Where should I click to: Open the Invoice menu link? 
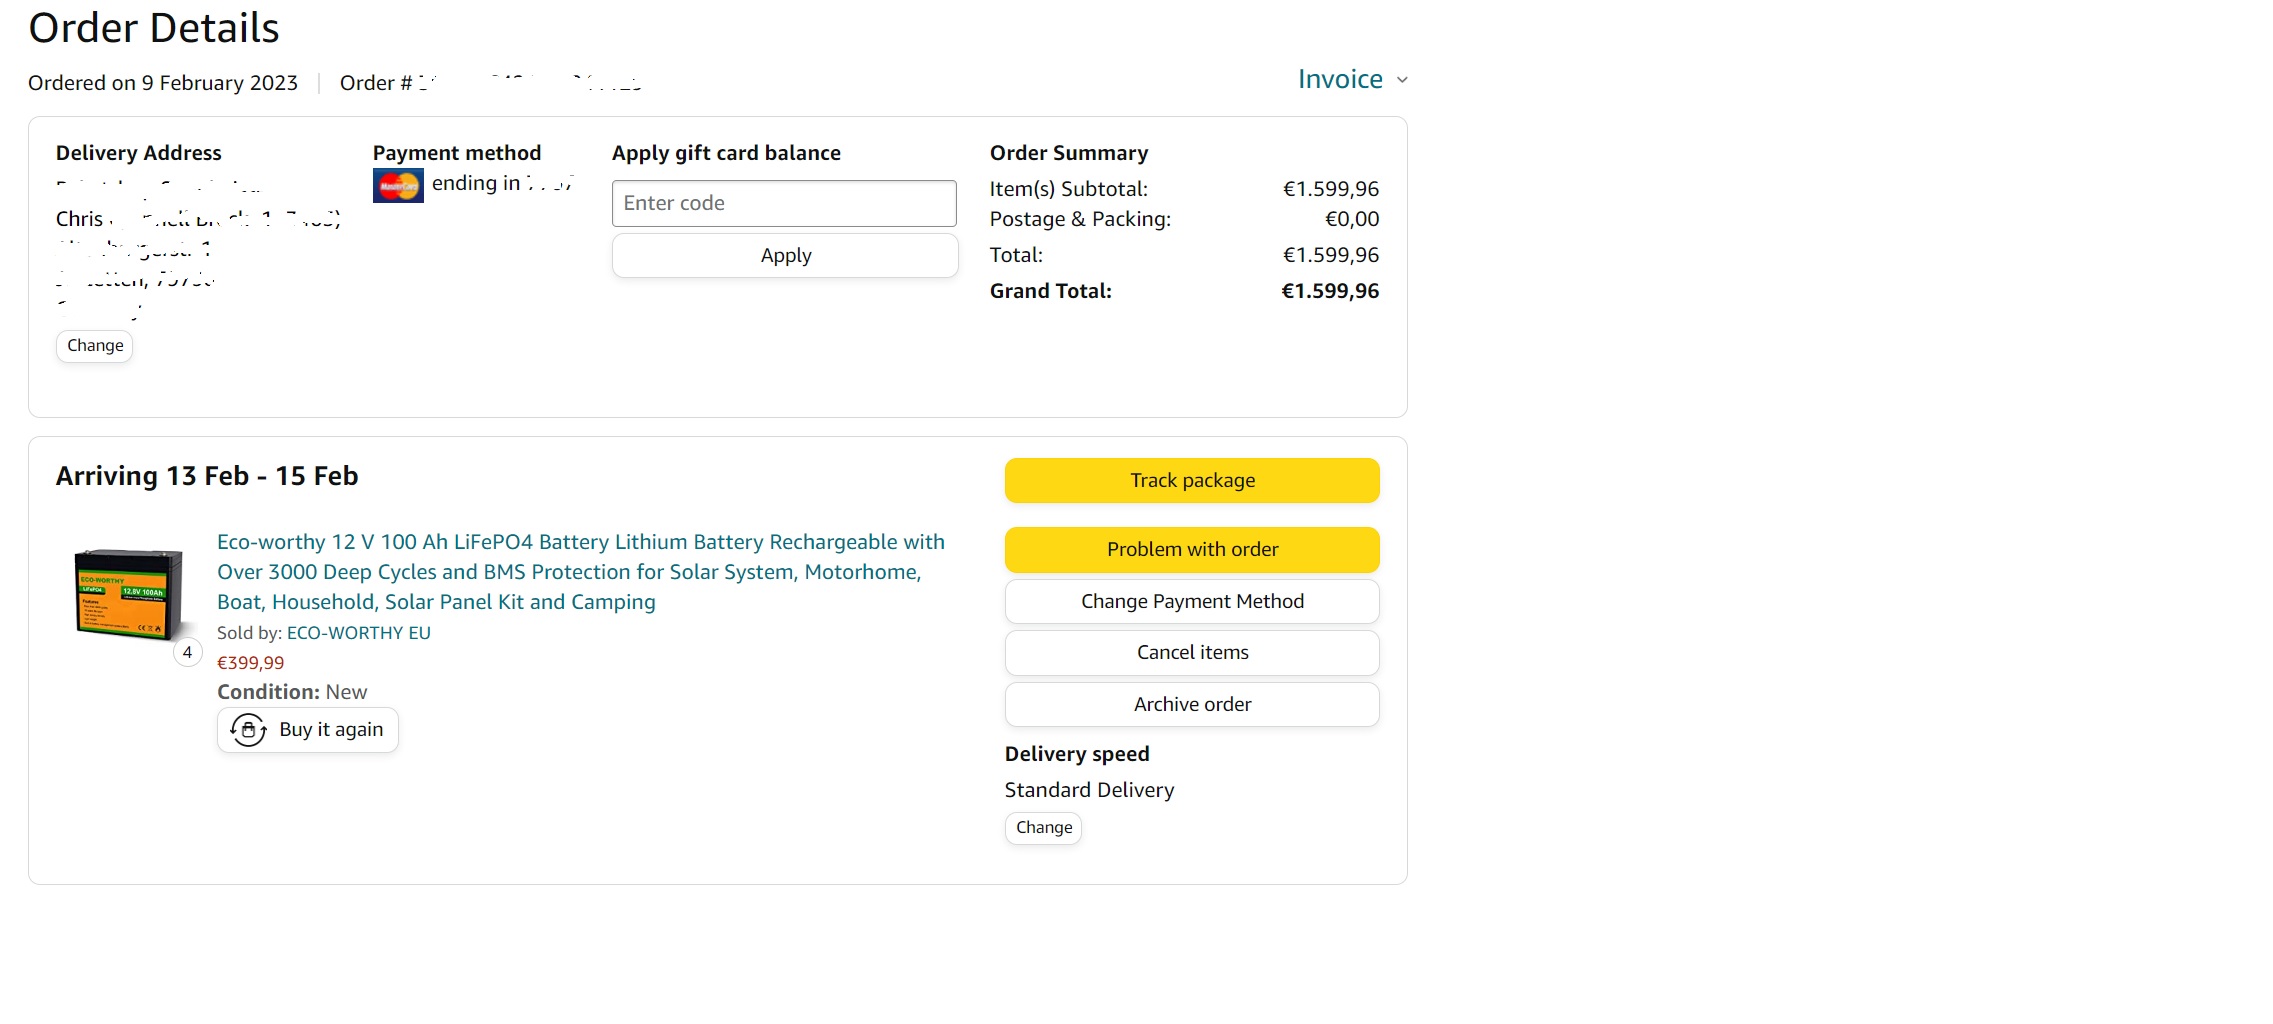coord(1340,80)
